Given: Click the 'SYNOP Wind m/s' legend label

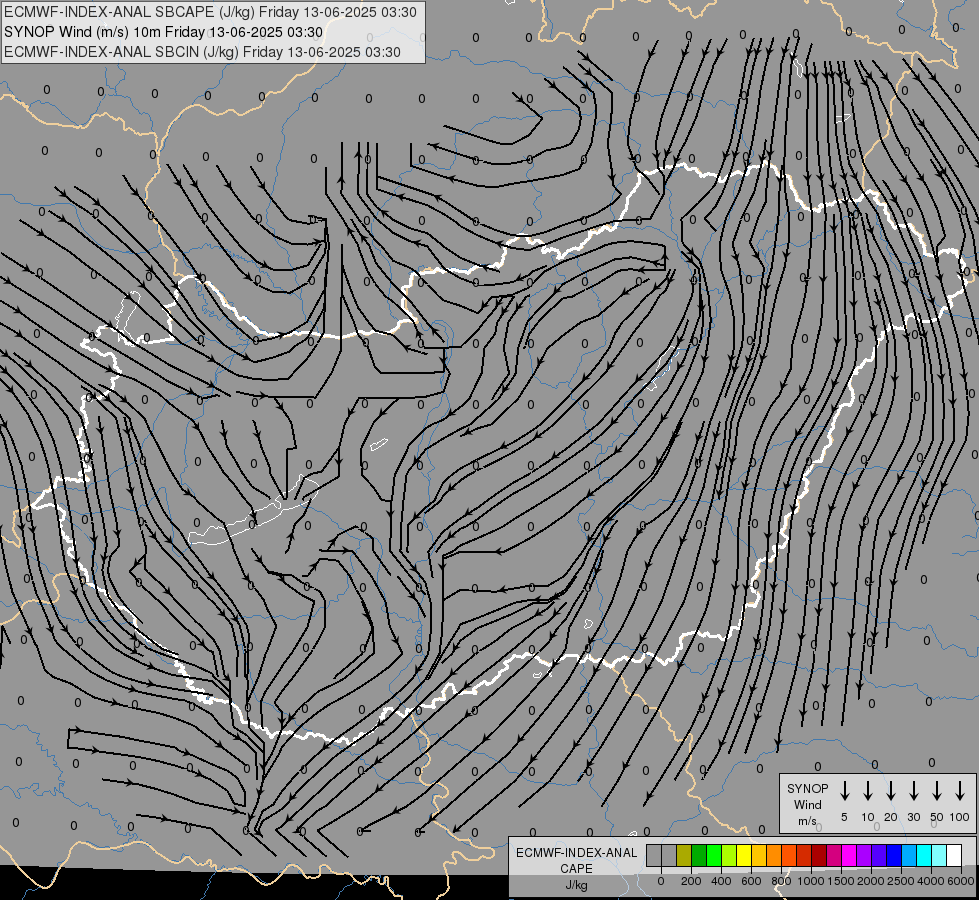Looking at the screenshot, I should click(x=807, y=804).
